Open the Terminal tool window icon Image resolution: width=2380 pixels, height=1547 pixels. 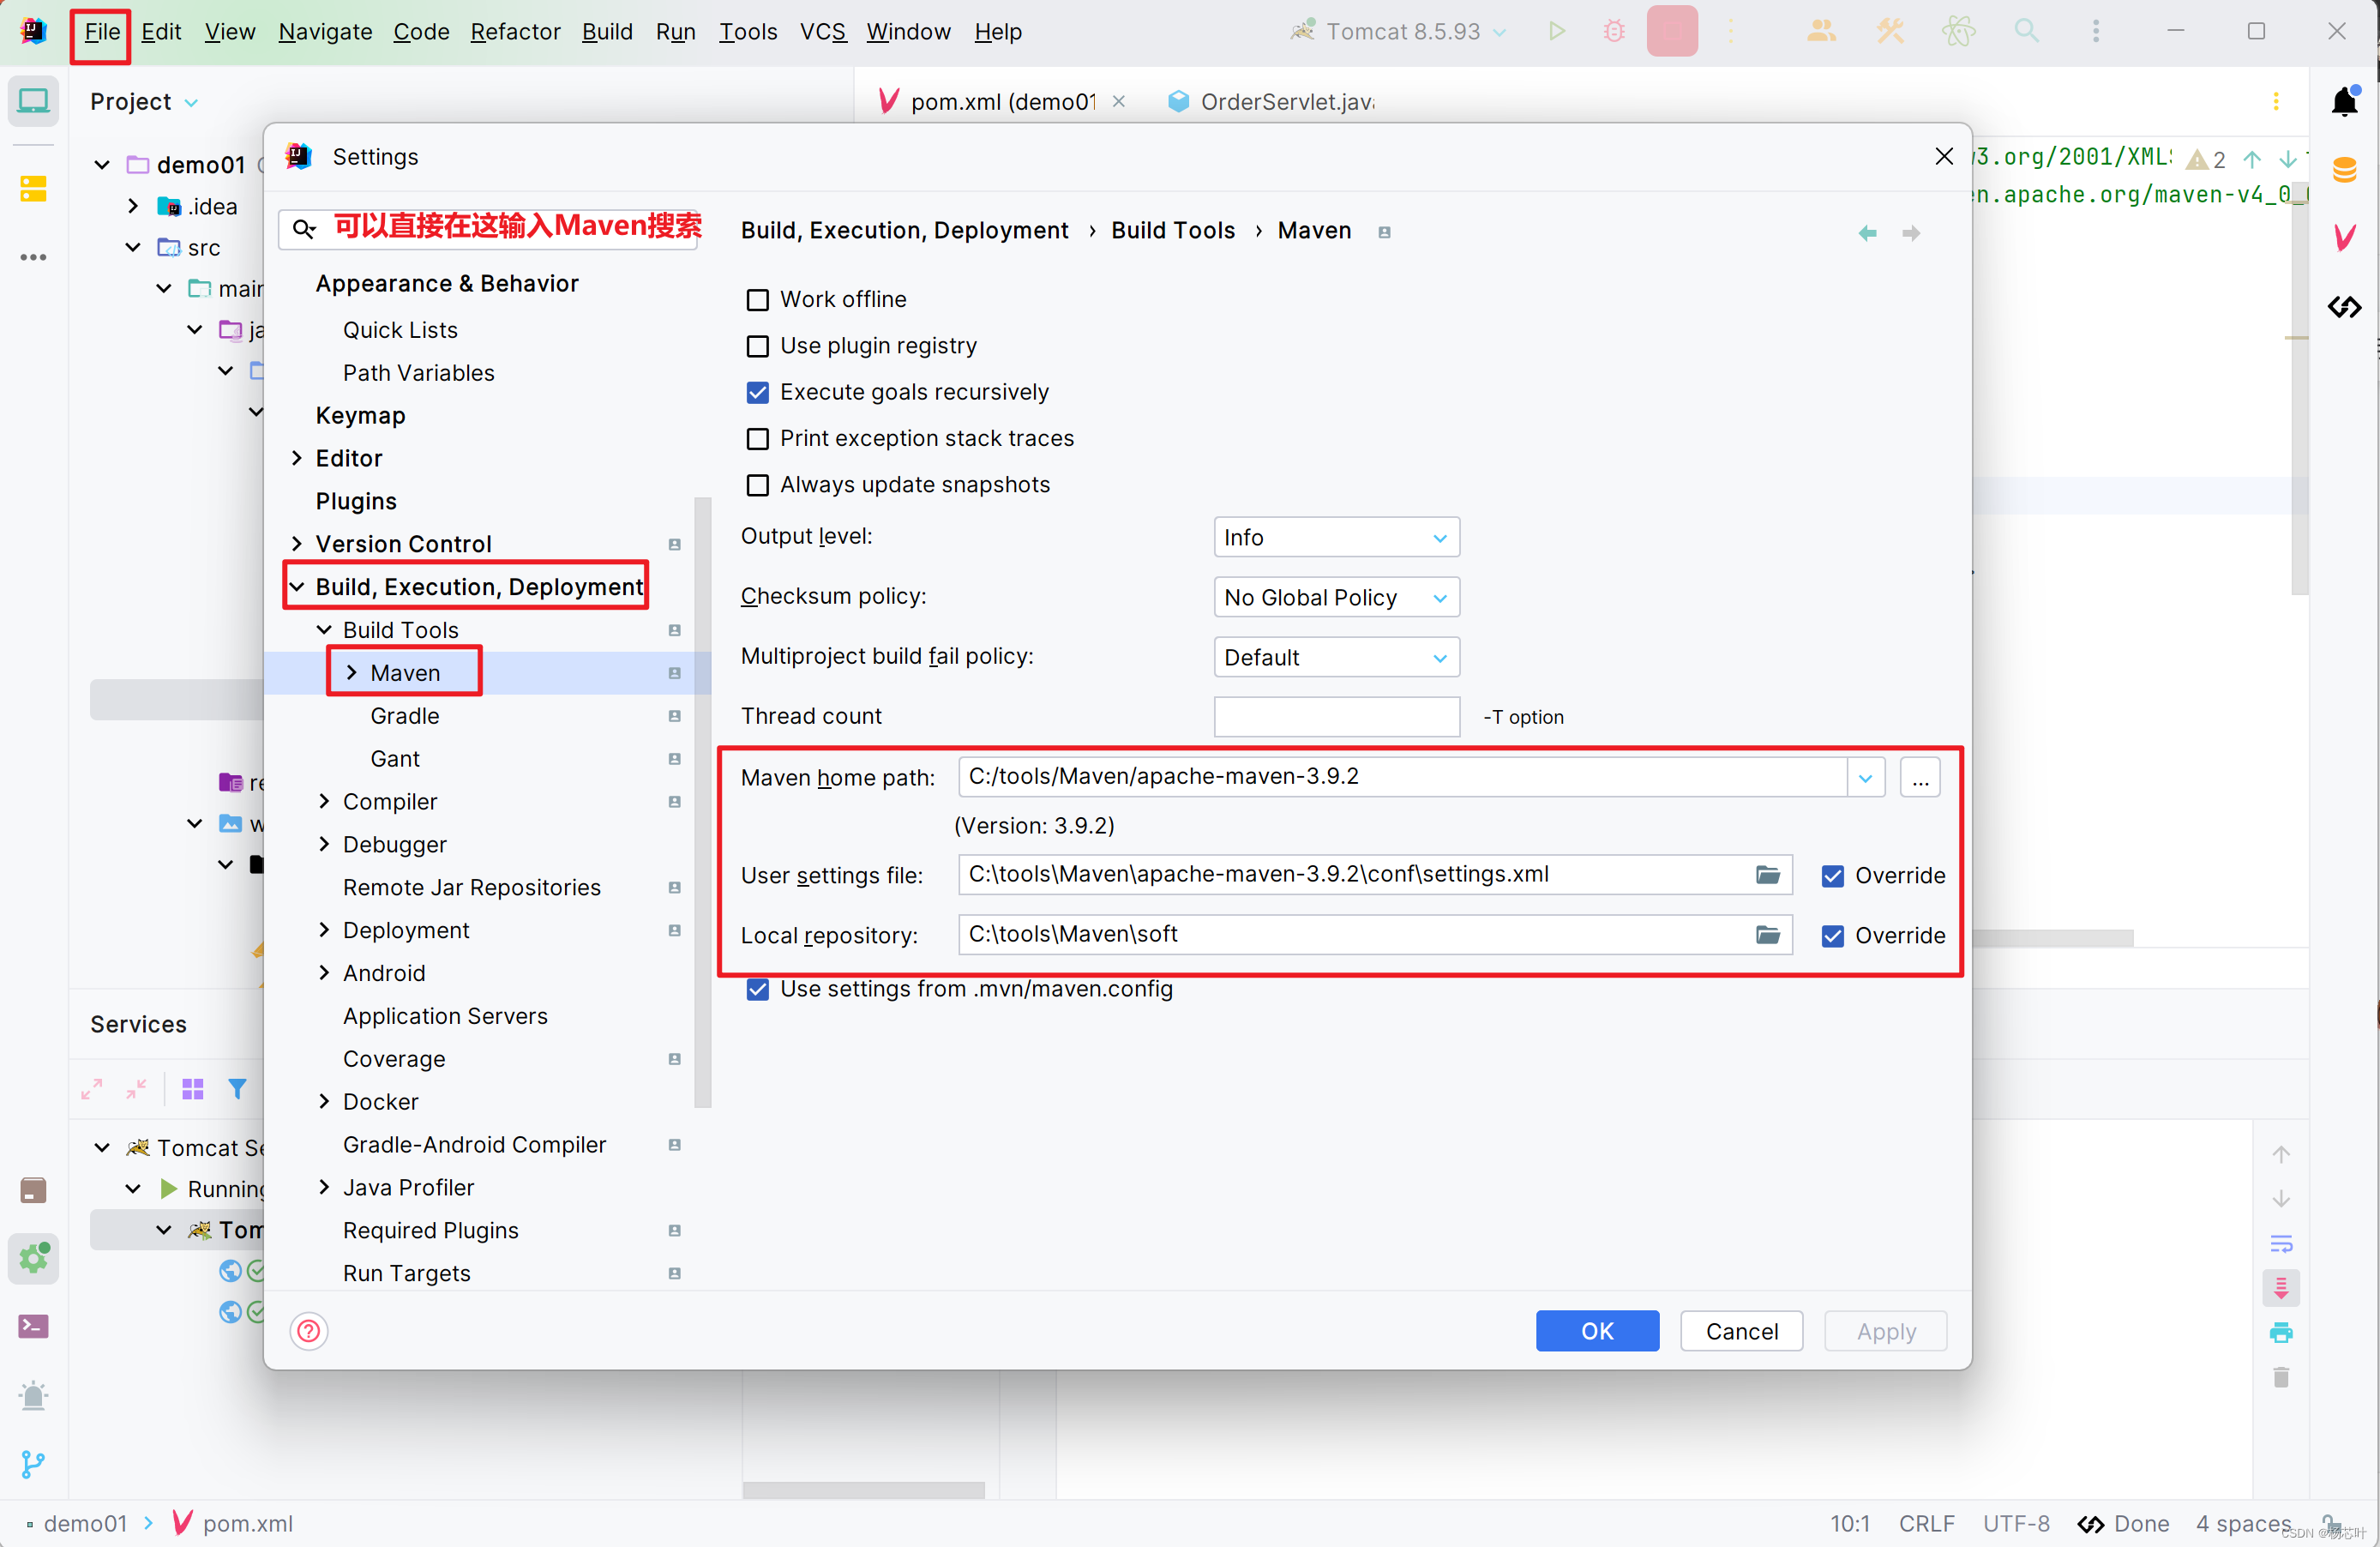click(x=33, y=1326)
